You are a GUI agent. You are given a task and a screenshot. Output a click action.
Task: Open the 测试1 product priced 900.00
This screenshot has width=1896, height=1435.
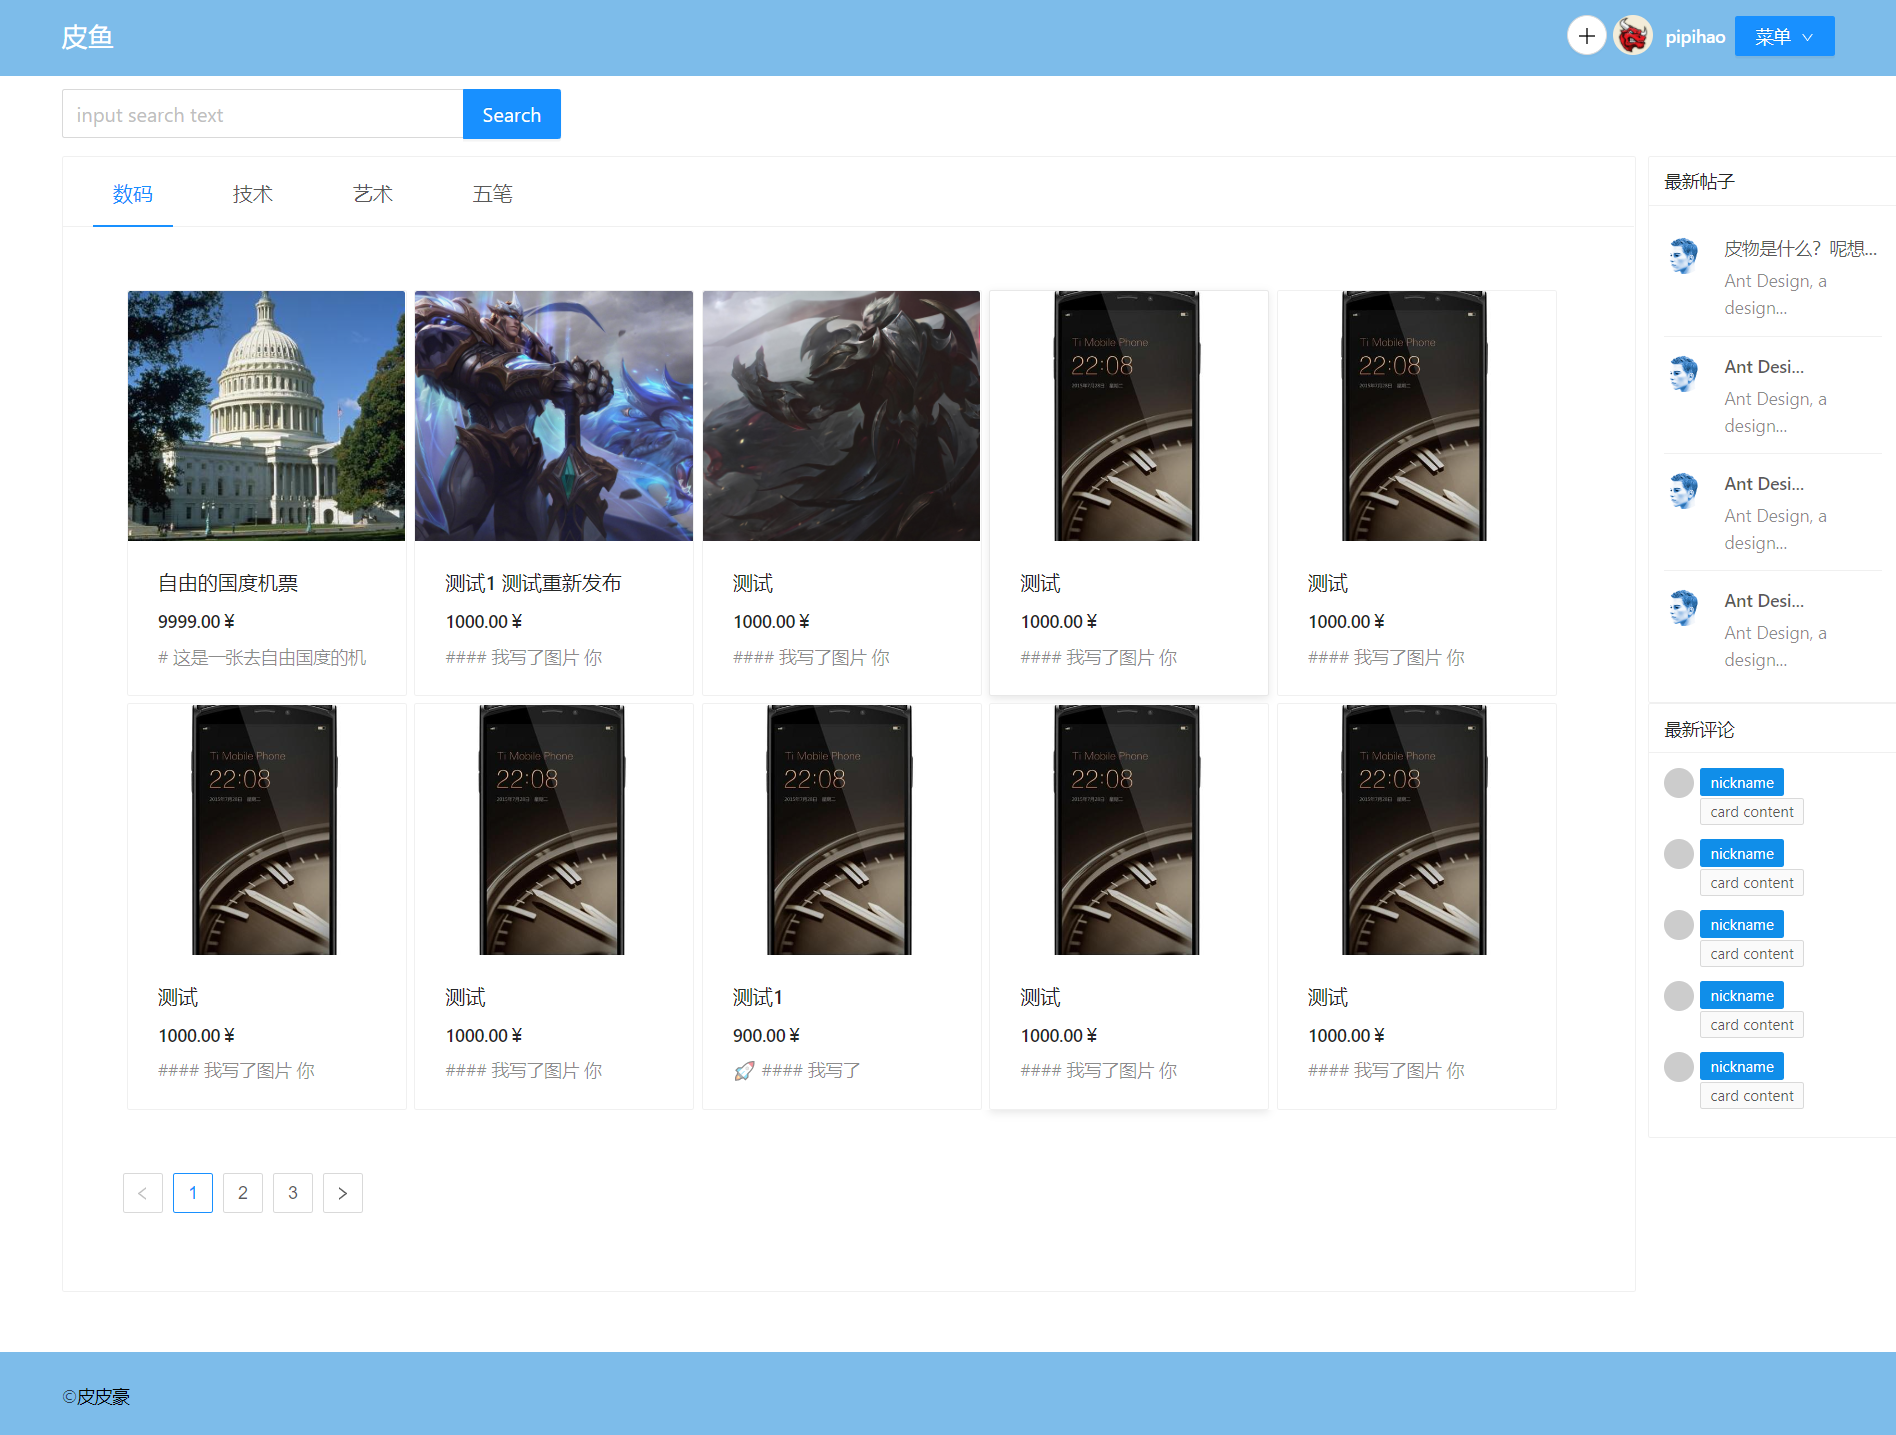click(758, 997)
